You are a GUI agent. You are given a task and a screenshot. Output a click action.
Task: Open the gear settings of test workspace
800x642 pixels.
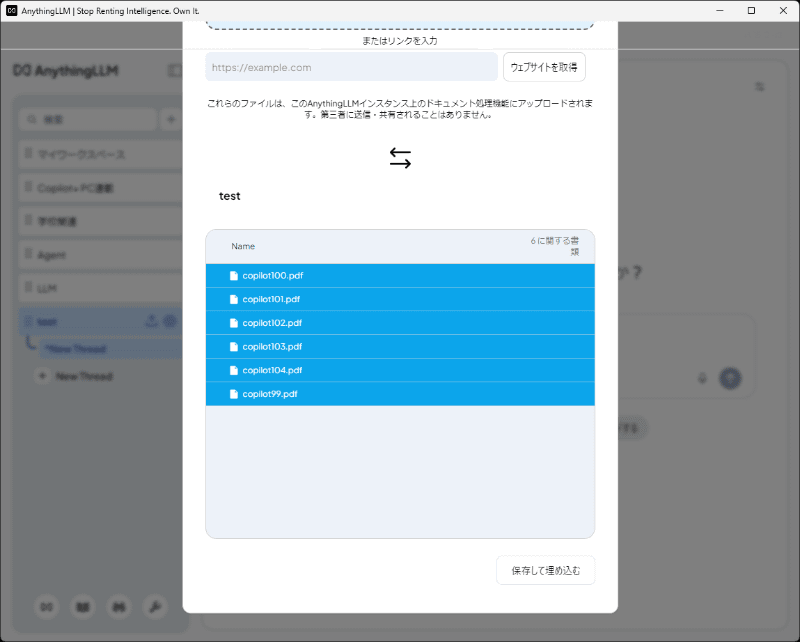point(170,321)
